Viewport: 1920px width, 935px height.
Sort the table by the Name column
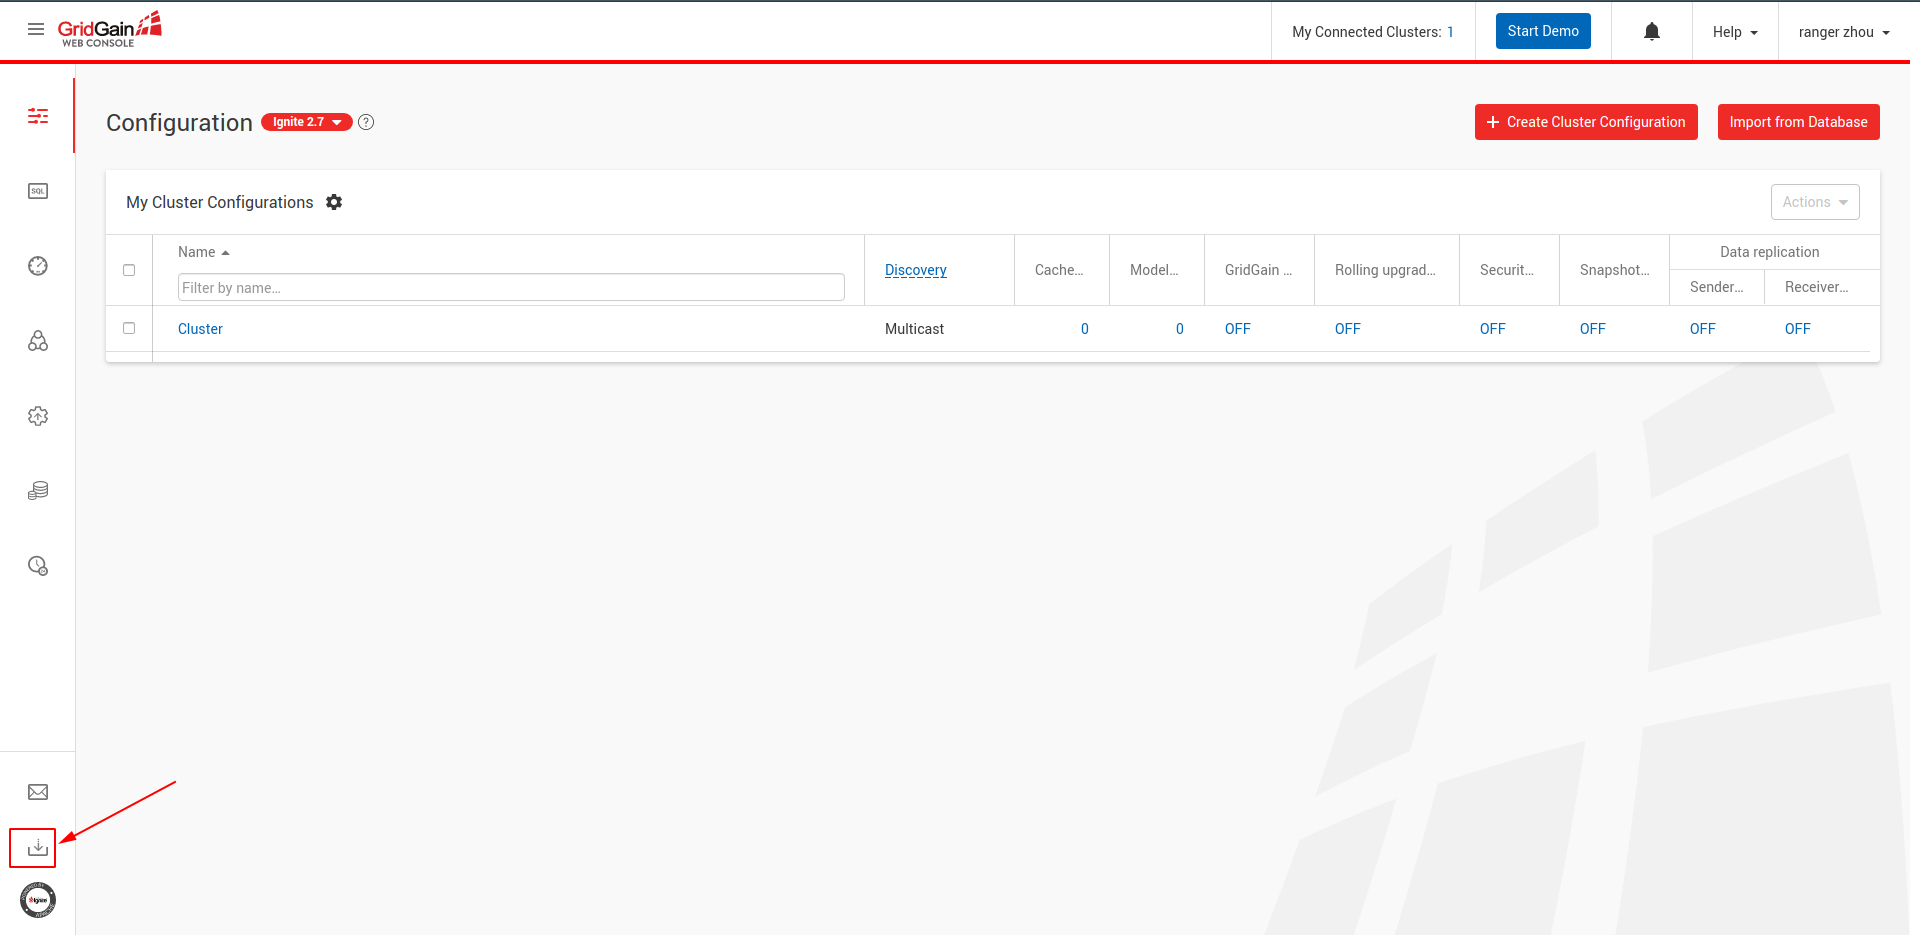click(204, 252)
